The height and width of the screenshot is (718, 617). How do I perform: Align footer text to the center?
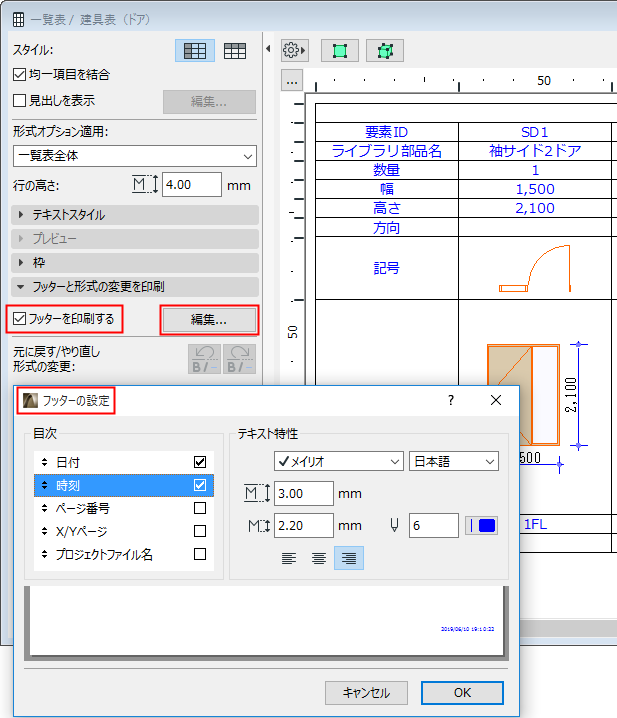click(x=319, y=558)
